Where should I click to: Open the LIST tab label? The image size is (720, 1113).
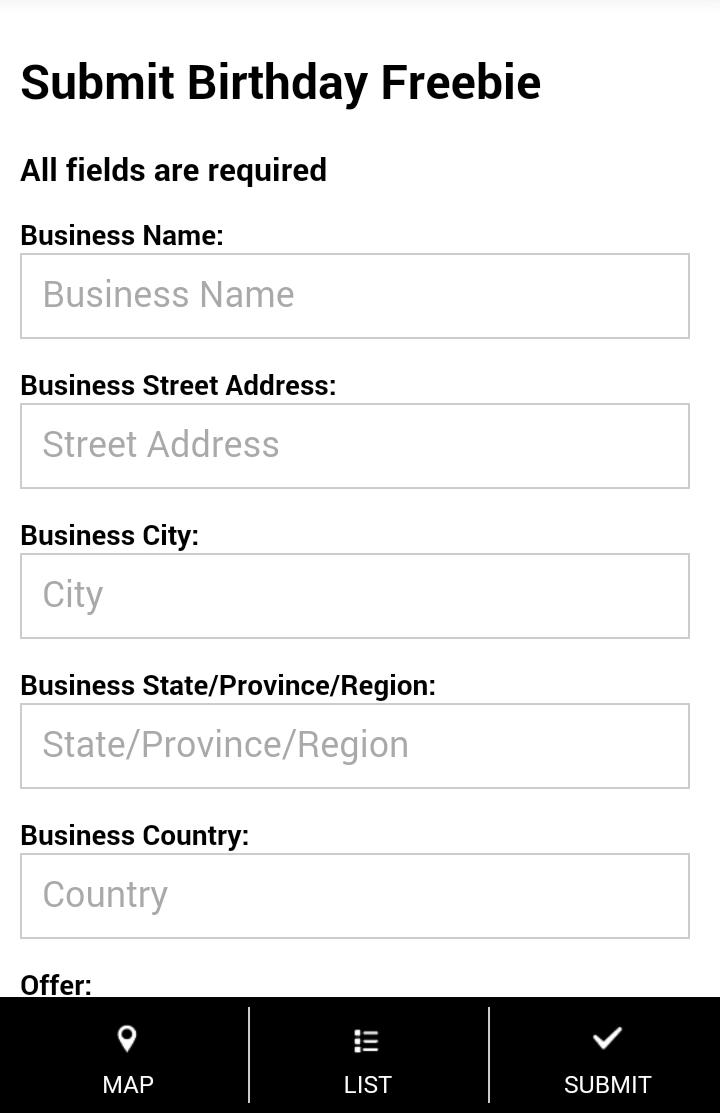click(x=367, y=1084)
